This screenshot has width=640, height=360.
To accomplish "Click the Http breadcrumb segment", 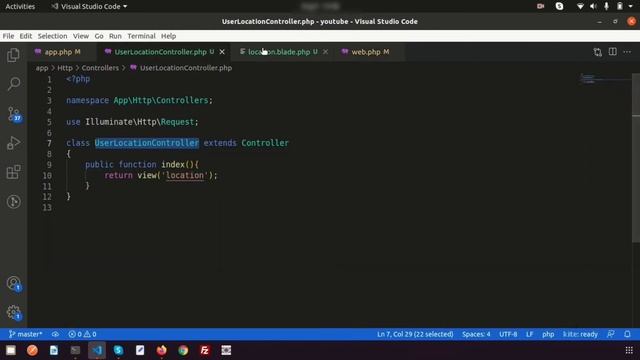I will [65, 68].
